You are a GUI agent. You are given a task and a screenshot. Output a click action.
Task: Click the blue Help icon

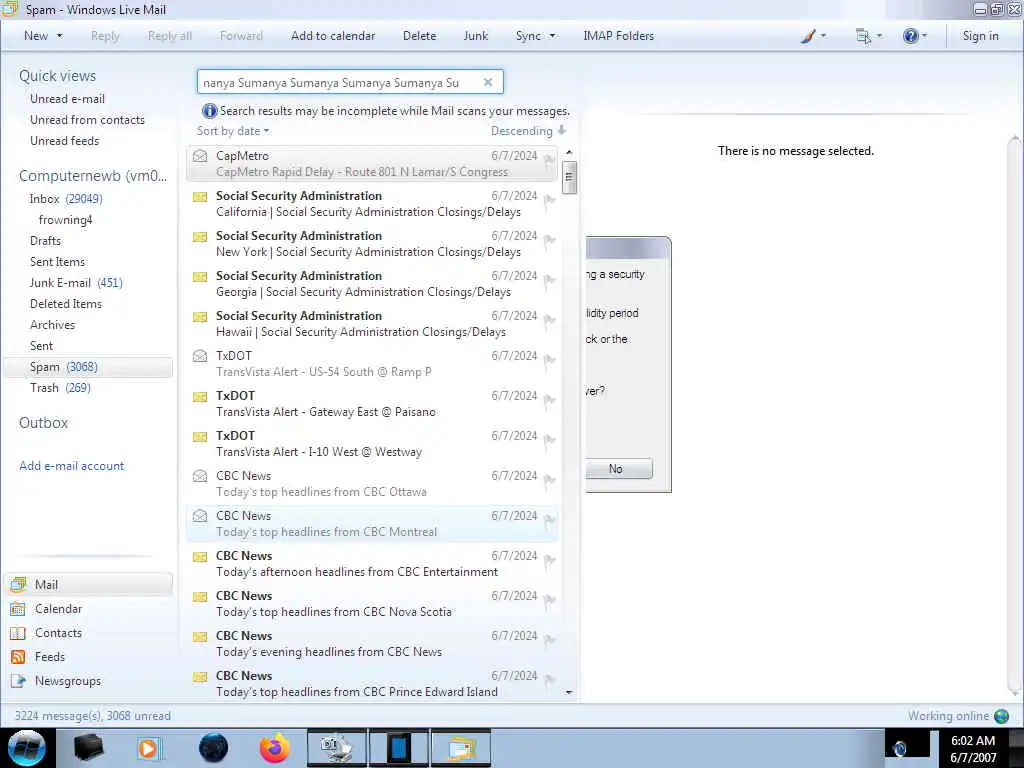[x=910, y=36]
